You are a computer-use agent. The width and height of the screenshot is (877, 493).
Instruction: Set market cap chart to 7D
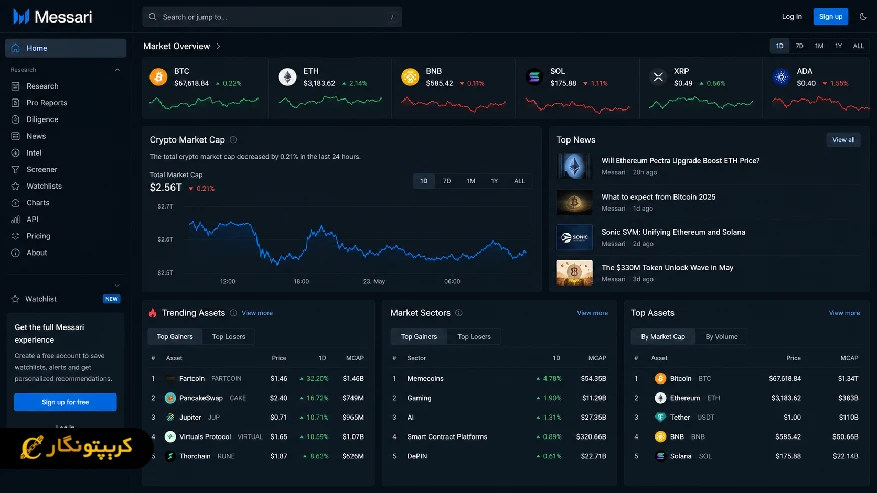point(447,181)
